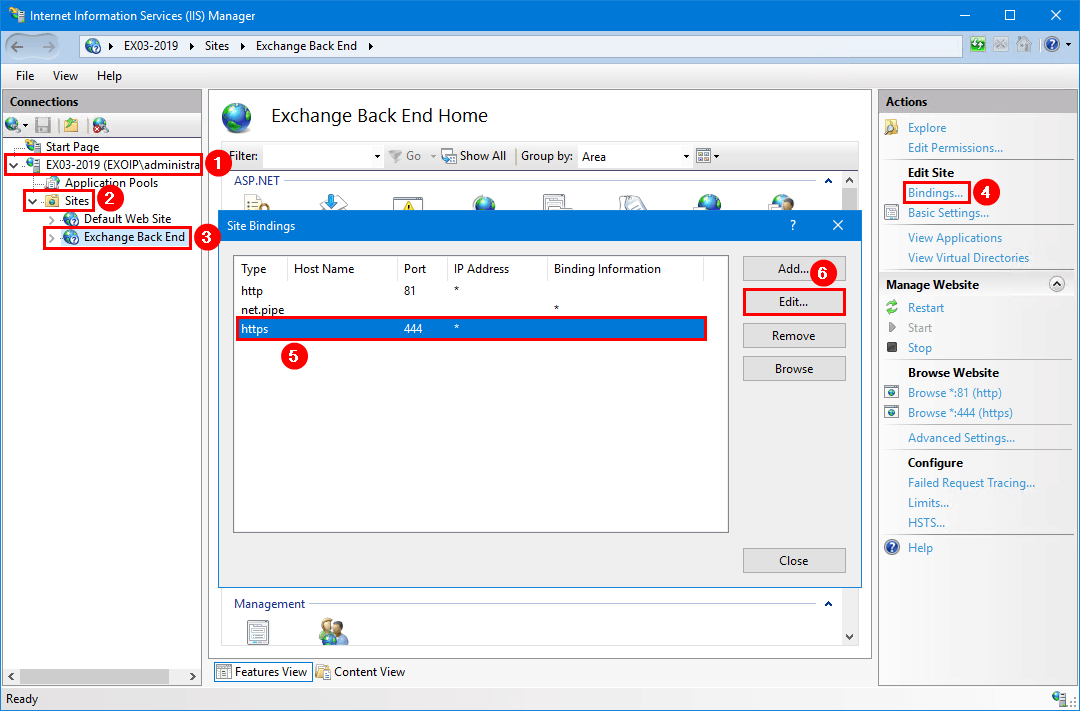The width and height of the screenshot is (1080, 711).
Task: Select the Start Page tree node
Action: tap(72, 147)
